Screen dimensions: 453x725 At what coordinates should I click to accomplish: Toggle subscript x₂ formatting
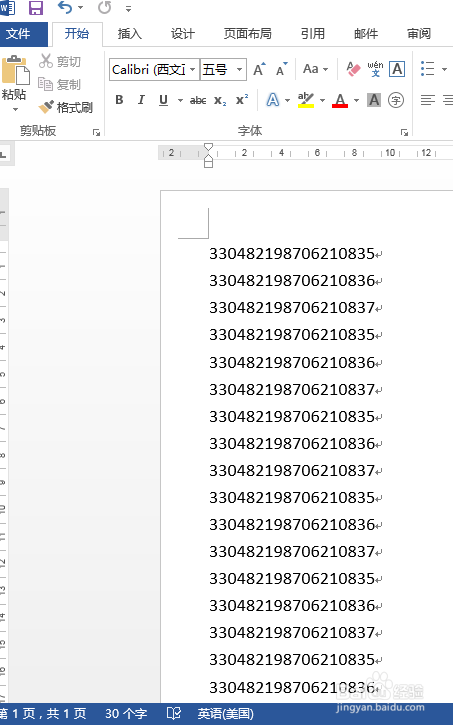click(x=220, y=100)
